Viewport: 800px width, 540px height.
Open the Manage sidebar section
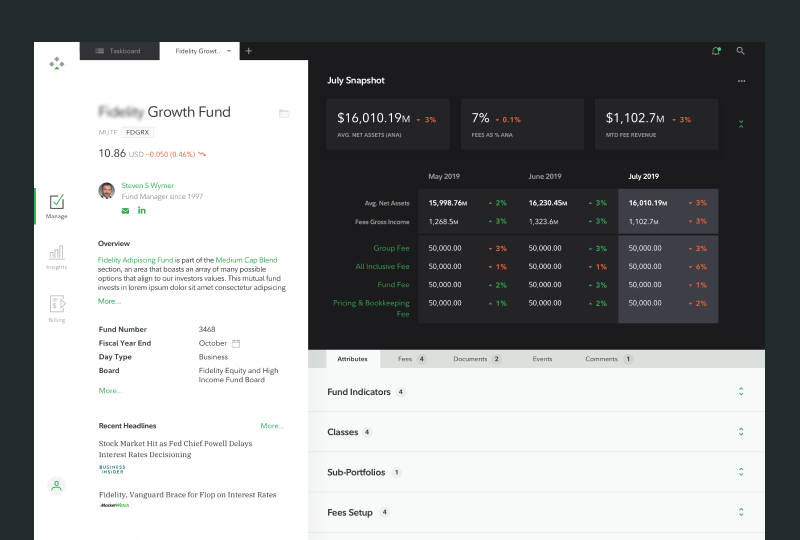point(56,206)
